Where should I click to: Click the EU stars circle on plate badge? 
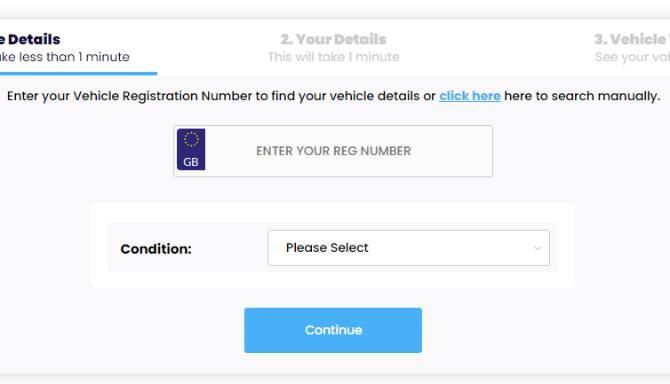(x=191, y=139)
